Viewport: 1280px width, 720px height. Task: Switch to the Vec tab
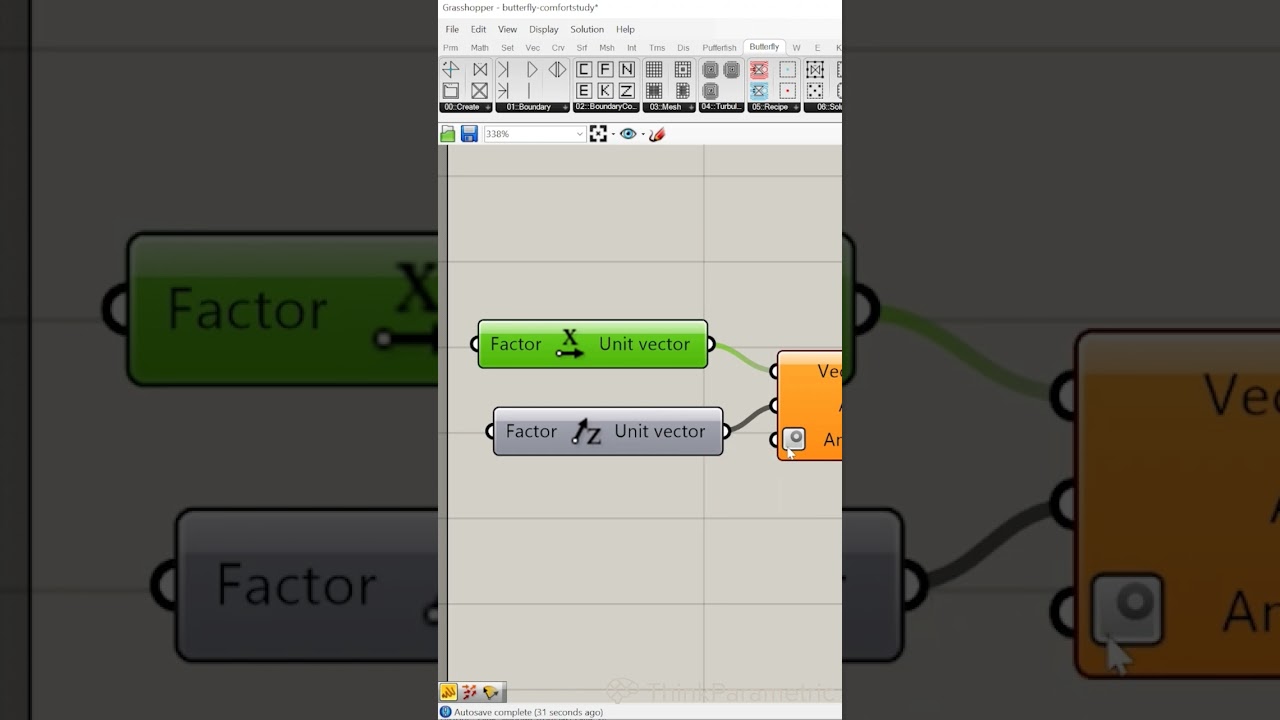click(533, 48)
